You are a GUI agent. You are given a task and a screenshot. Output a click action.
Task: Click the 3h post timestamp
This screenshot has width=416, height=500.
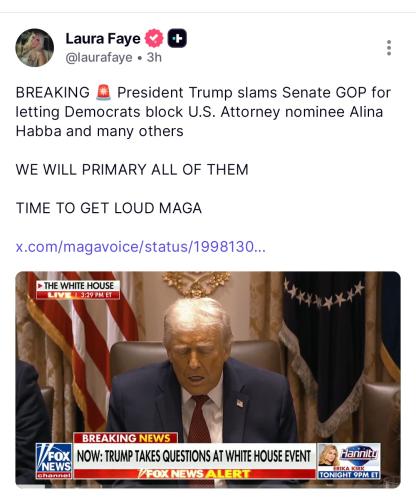154,57
